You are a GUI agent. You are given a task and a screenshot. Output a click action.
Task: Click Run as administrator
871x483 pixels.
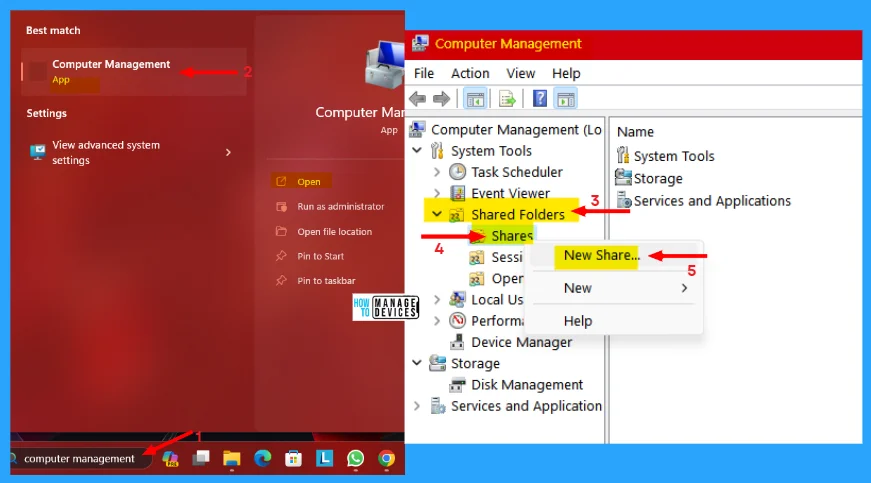[341, 207]
